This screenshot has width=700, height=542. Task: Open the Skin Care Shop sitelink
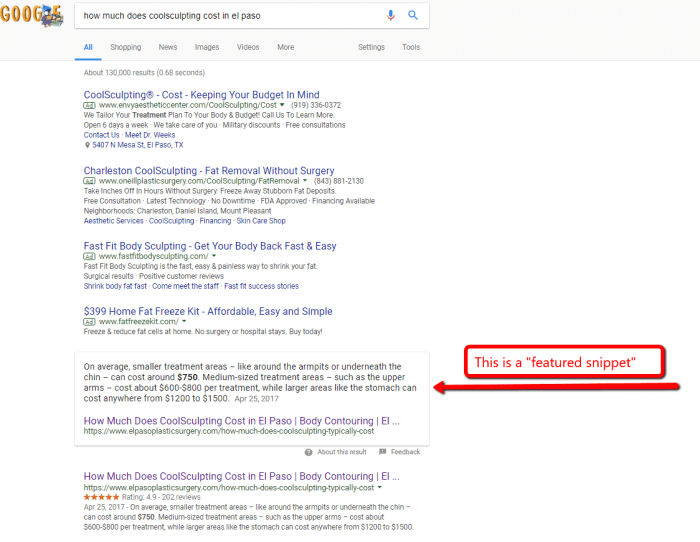[261, 221]
